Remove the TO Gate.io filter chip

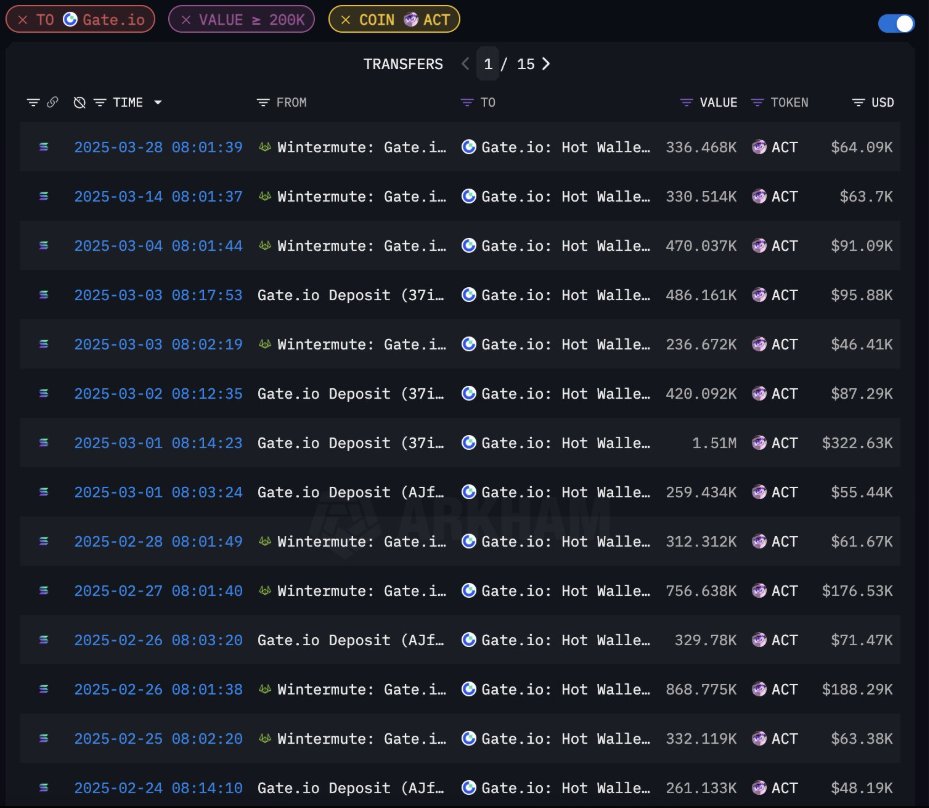tap(23, 20)
